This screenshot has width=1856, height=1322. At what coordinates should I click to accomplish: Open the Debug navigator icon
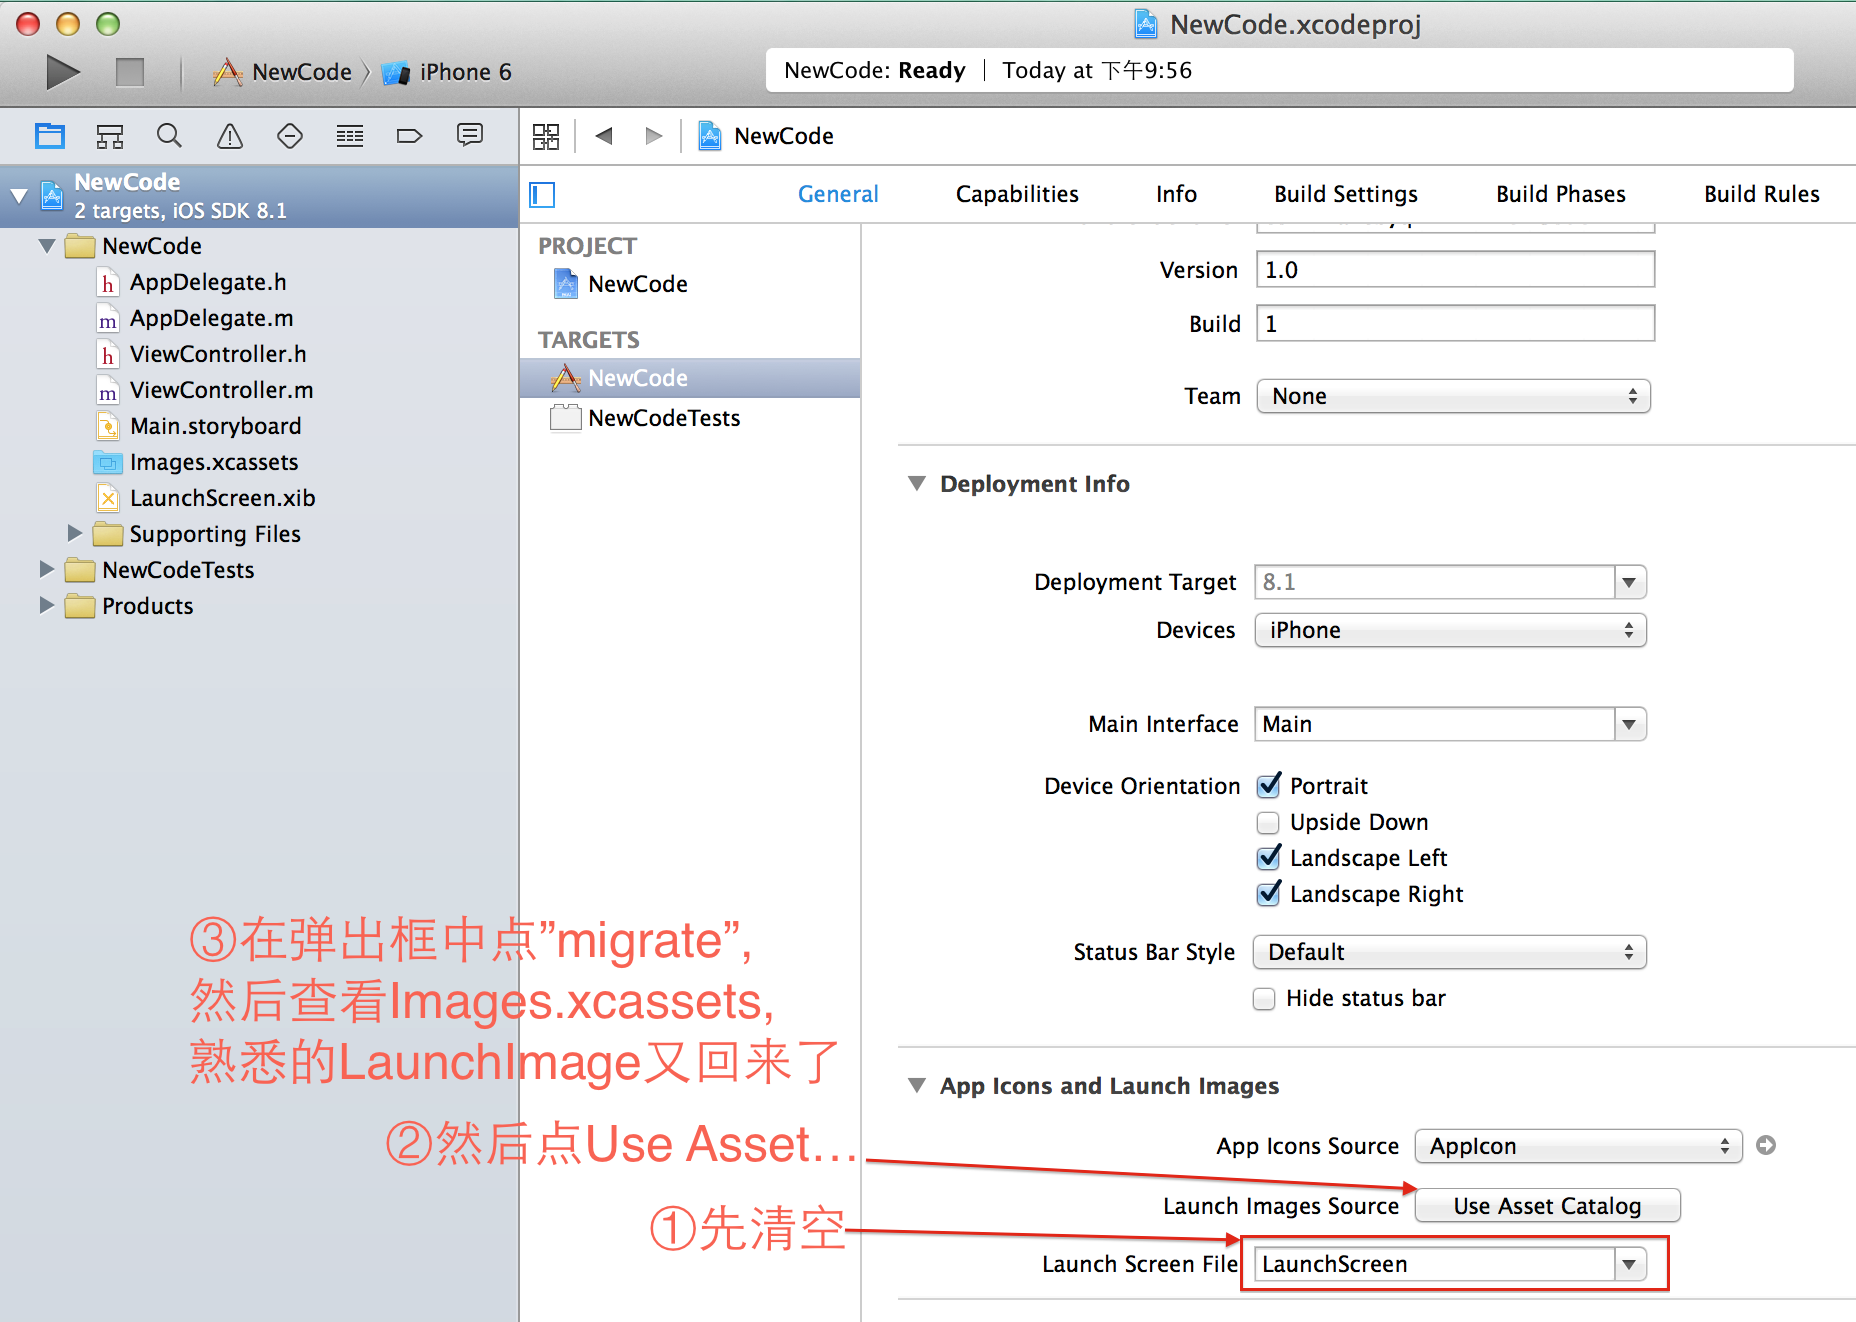point(350,136)
